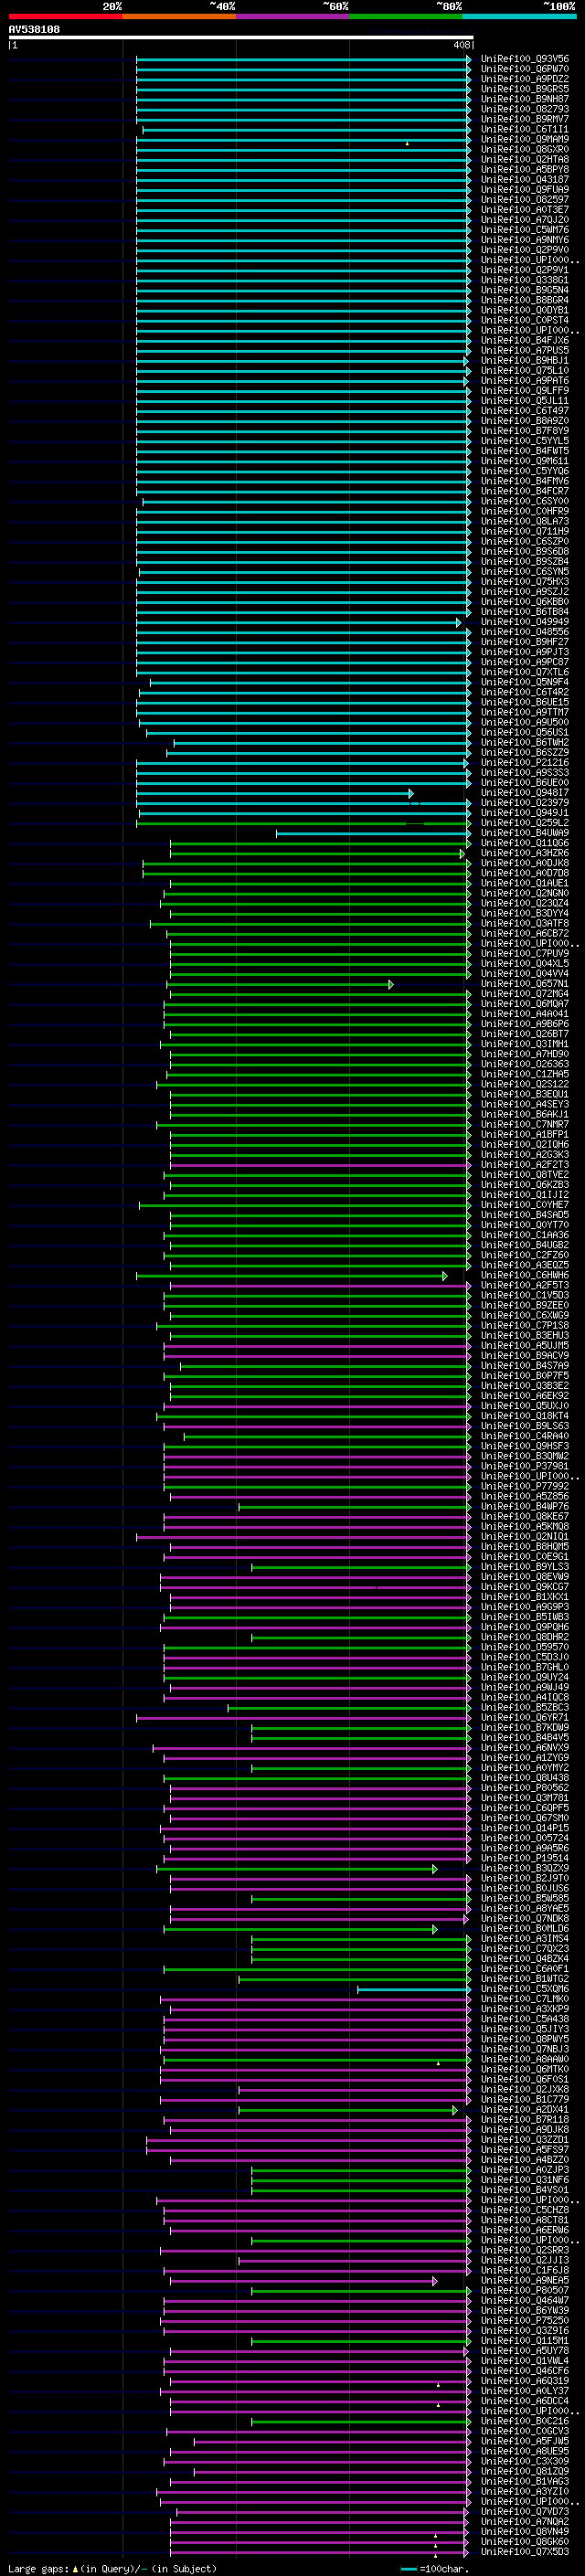Click the orange ~40% identity legend segment
This screenshot has width=585, height=2576.
tap(179, 17)
